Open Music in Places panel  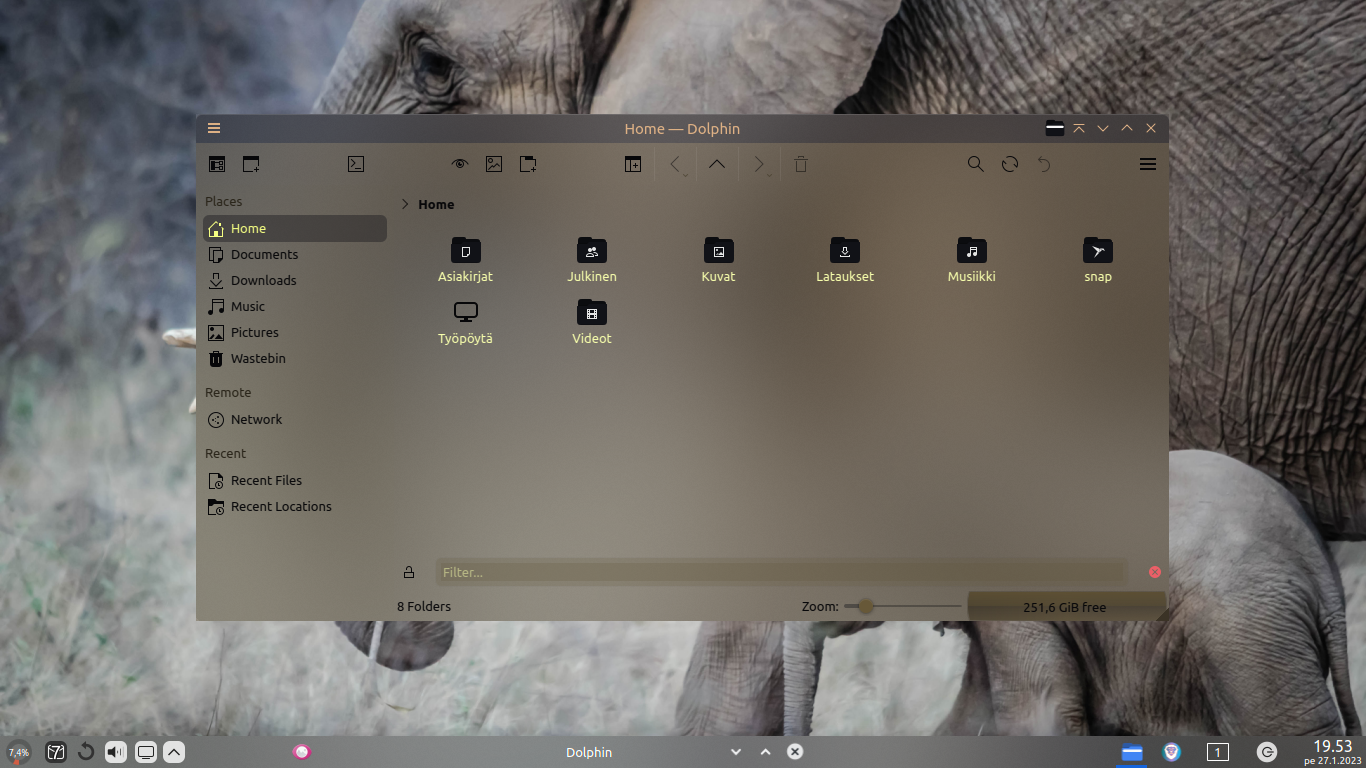point(295,306)
